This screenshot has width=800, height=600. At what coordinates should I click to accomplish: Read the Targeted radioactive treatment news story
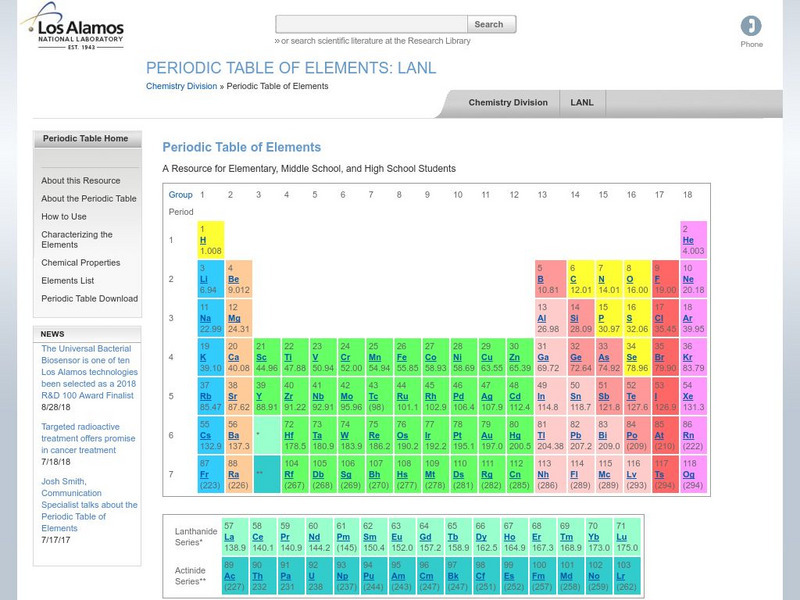tap(88, 438)
